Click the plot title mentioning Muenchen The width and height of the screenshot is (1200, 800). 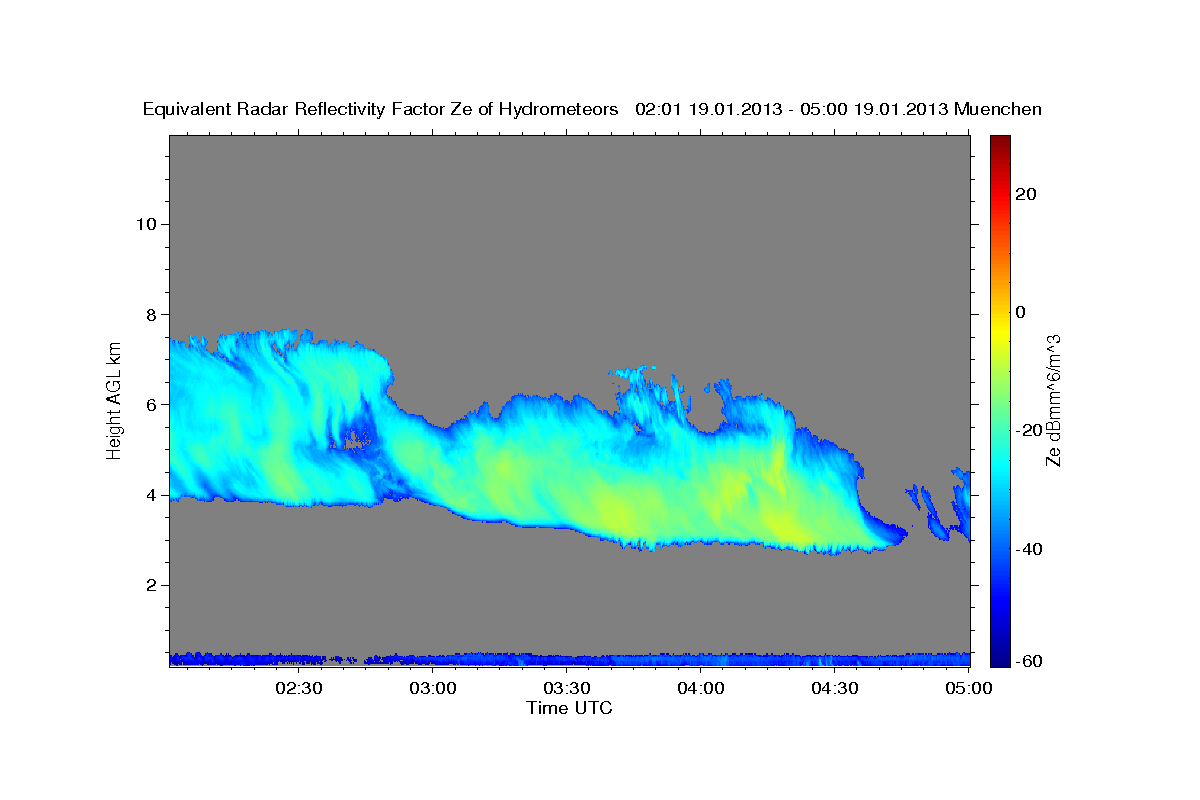click(x=592, y=110)
